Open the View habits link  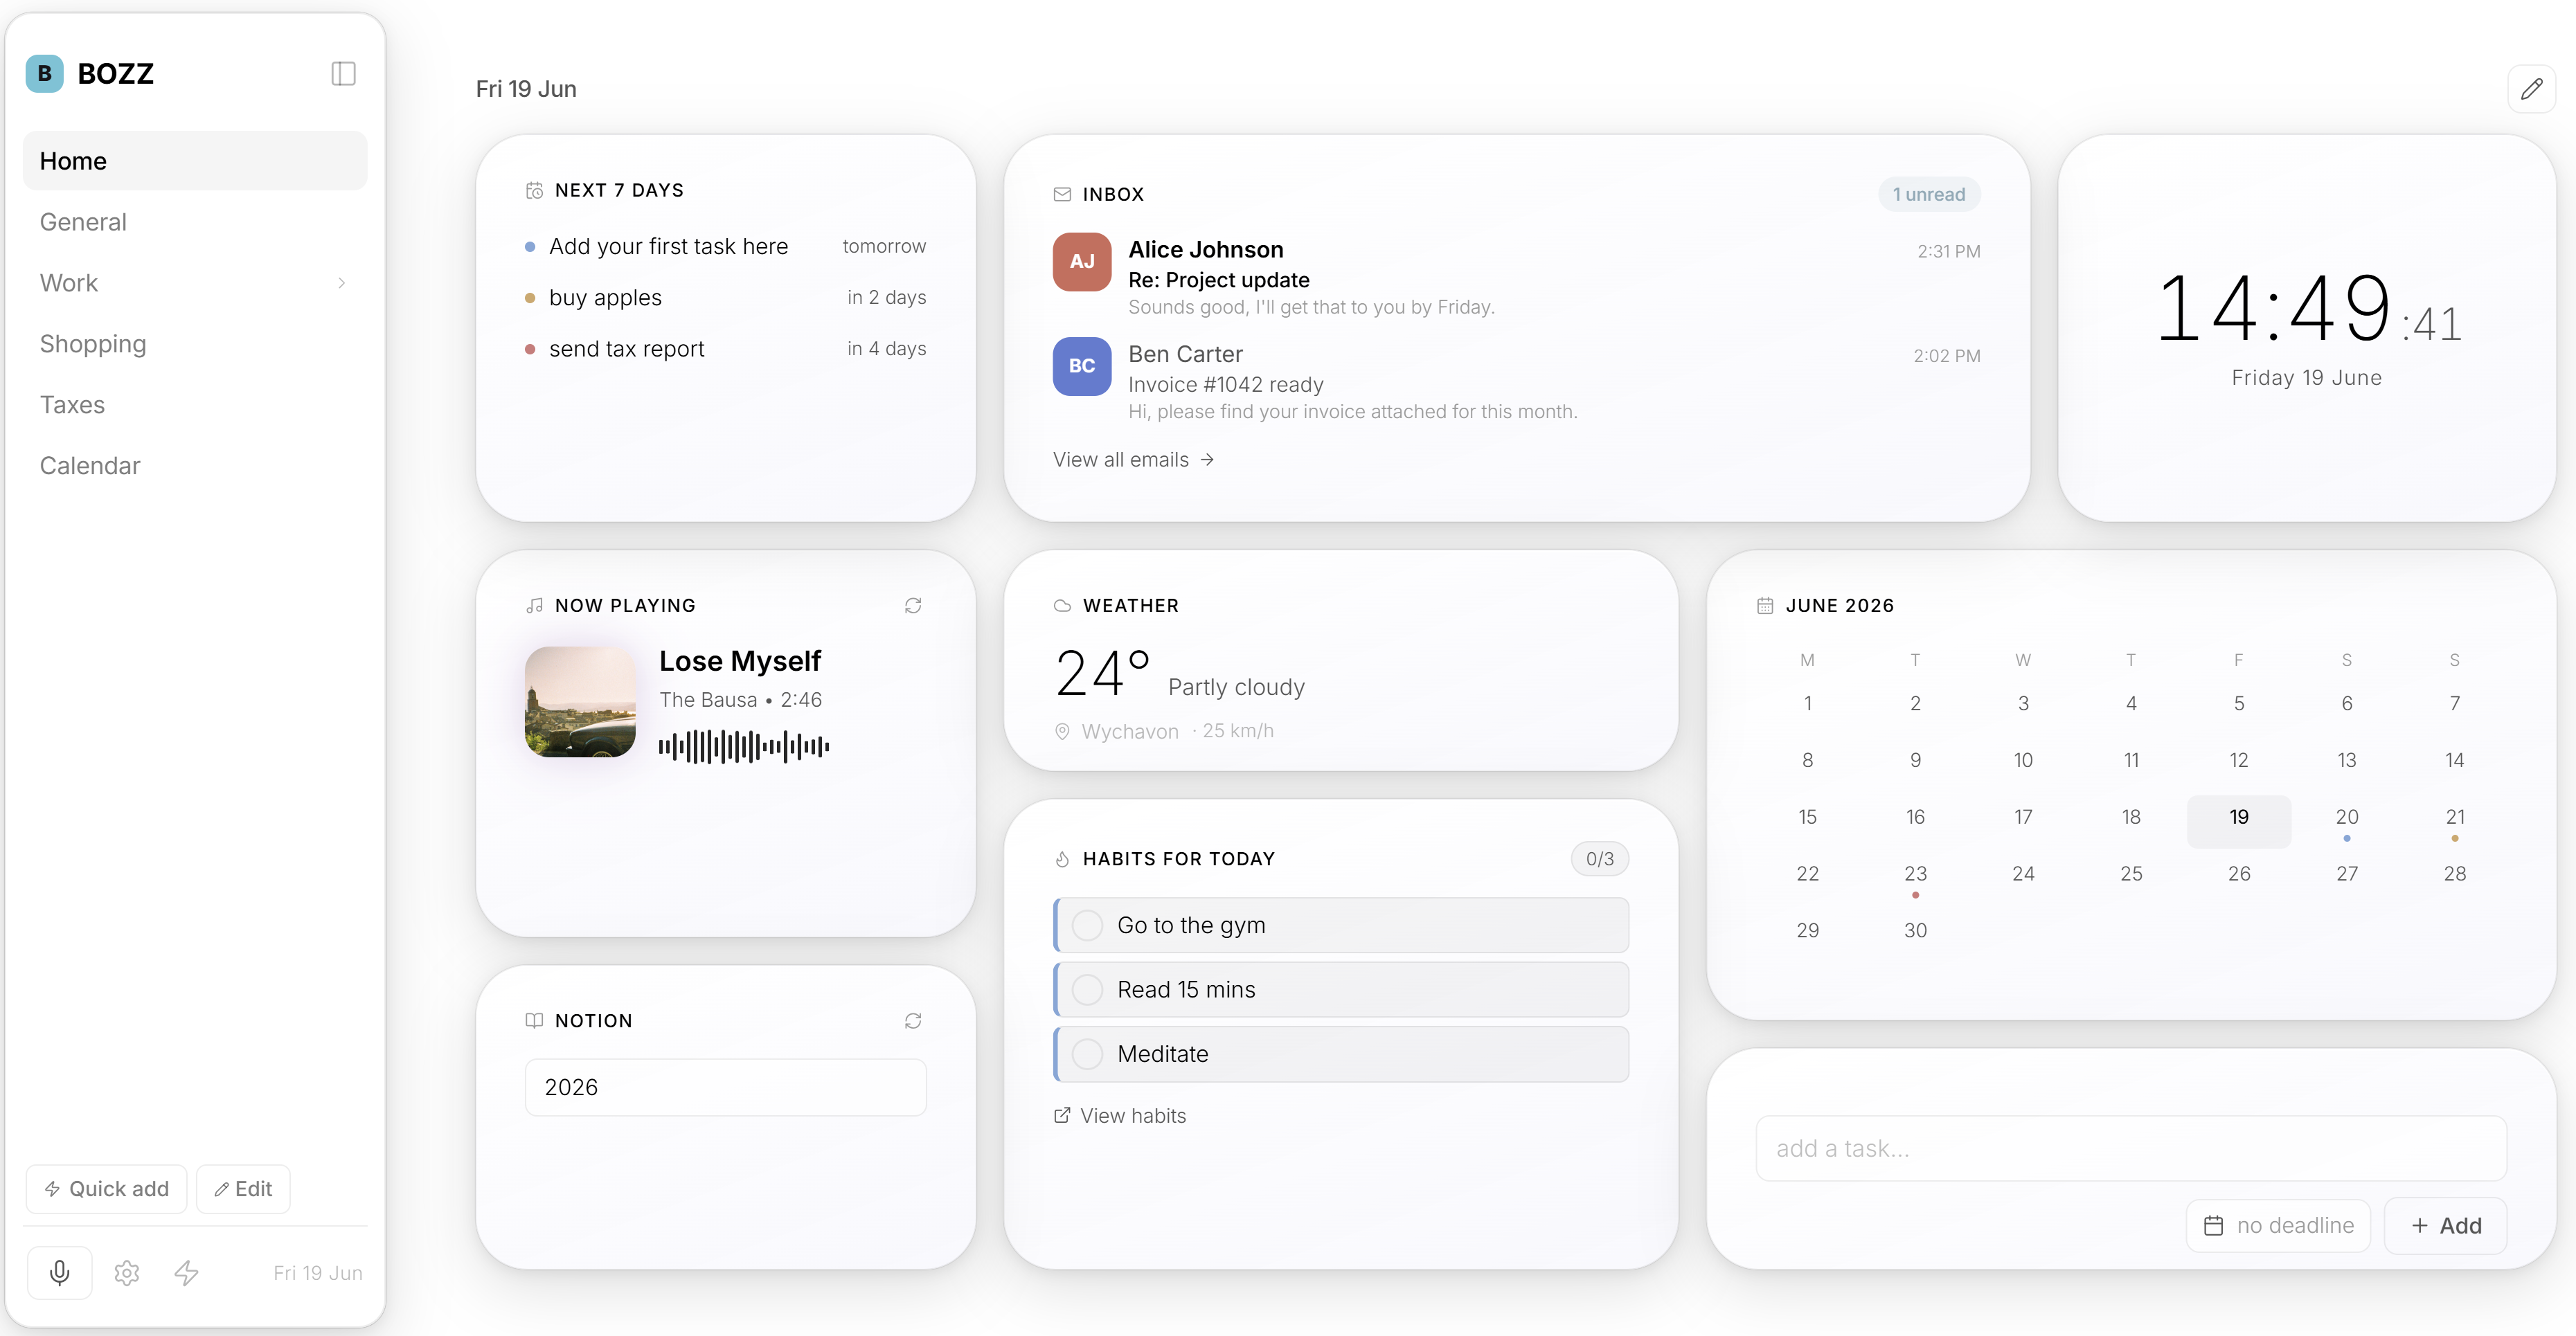[1120, 1115]
